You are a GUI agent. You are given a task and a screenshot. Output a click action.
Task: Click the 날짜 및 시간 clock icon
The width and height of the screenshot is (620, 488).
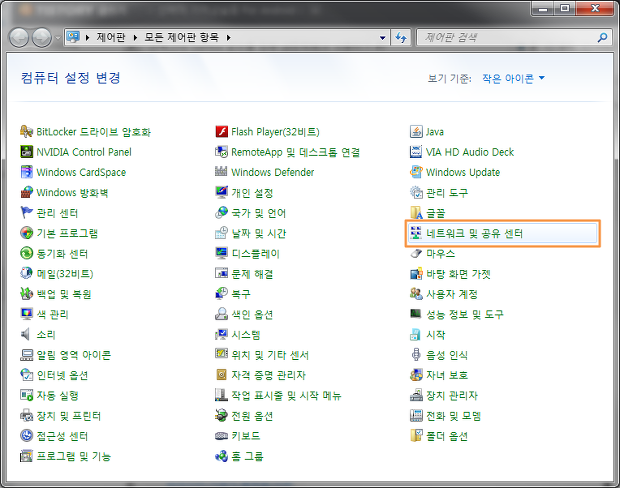click(221, 233)
